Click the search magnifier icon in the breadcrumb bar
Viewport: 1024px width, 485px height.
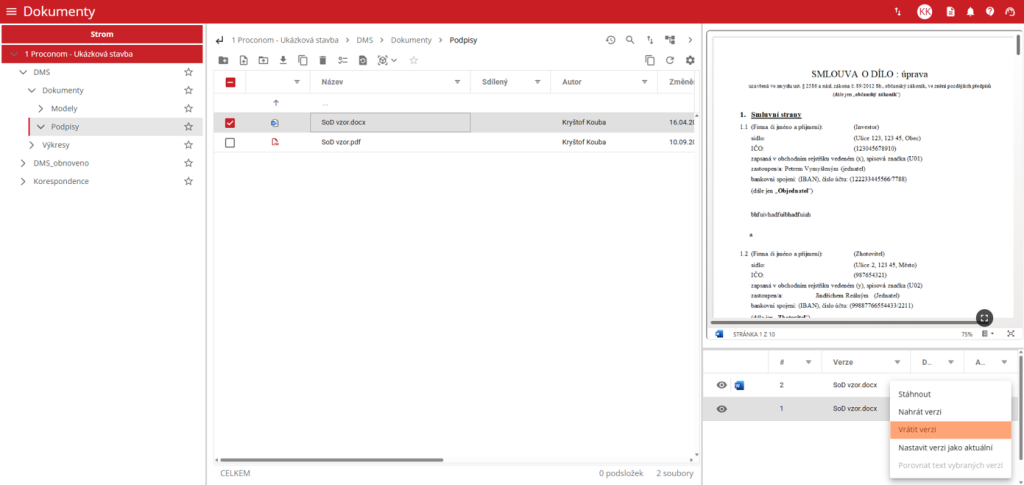pos(630,40)
